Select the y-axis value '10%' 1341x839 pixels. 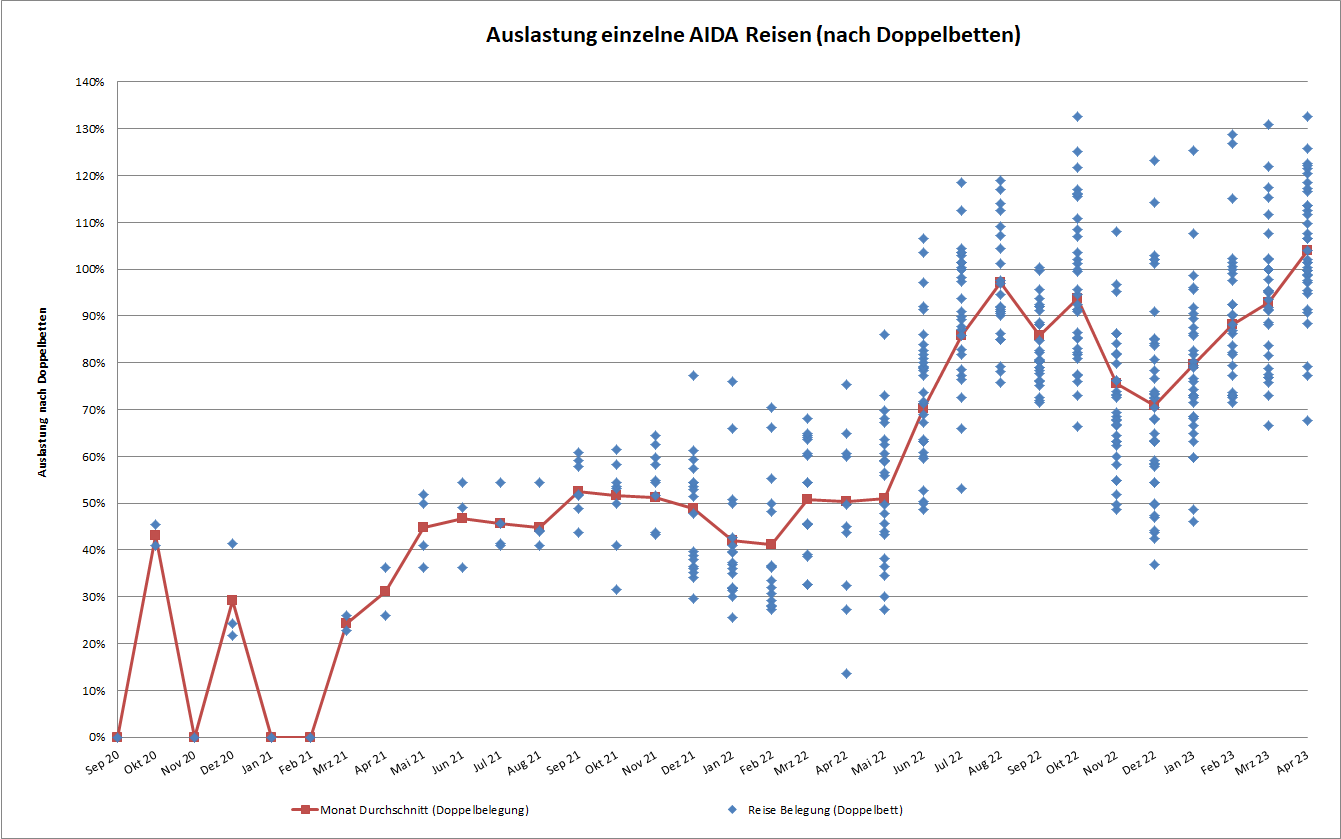coord(94,691)
